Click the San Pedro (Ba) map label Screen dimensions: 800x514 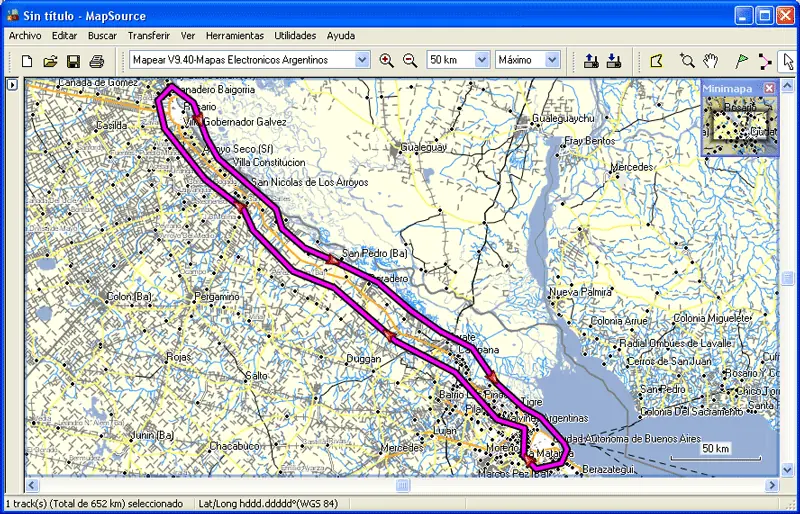coord(374,253)
